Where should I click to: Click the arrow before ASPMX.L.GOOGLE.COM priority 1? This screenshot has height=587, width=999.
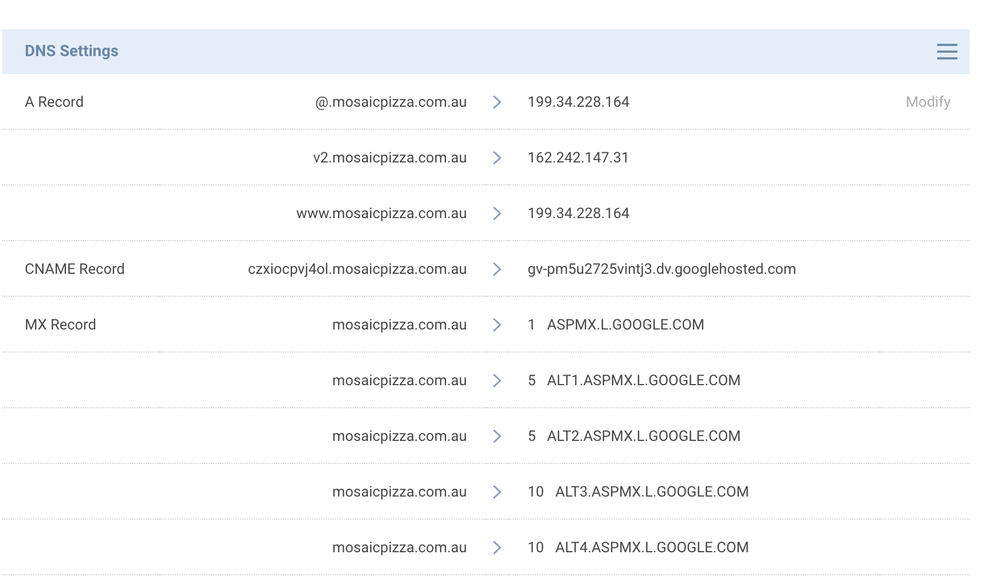pos(497,325)
